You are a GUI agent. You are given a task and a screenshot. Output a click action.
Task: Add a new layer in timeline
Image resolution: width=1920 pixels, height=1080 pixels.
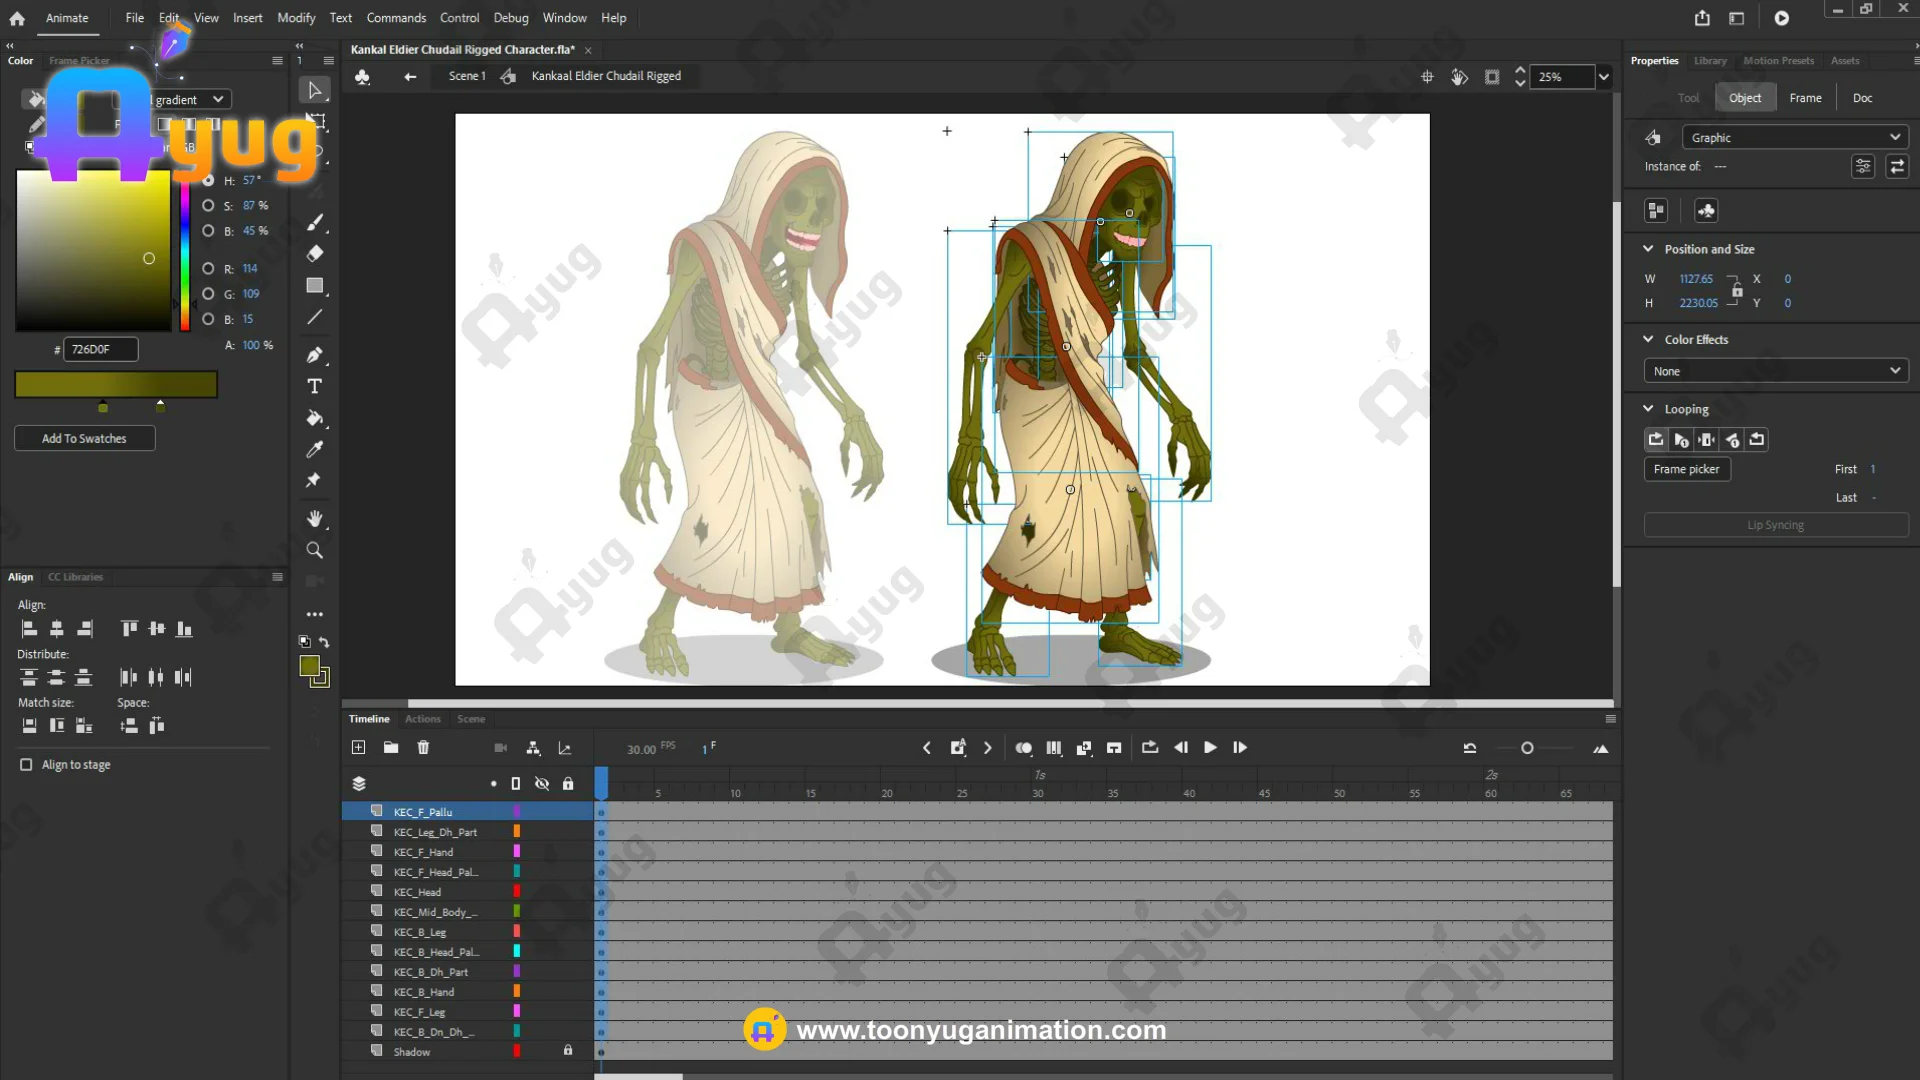[x=359, y=748]
